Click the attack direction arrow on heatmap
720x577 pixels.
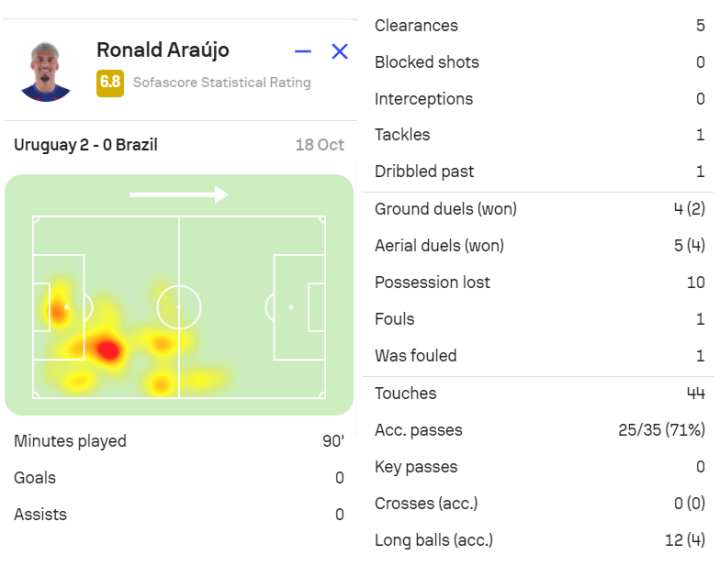point(179,194)
